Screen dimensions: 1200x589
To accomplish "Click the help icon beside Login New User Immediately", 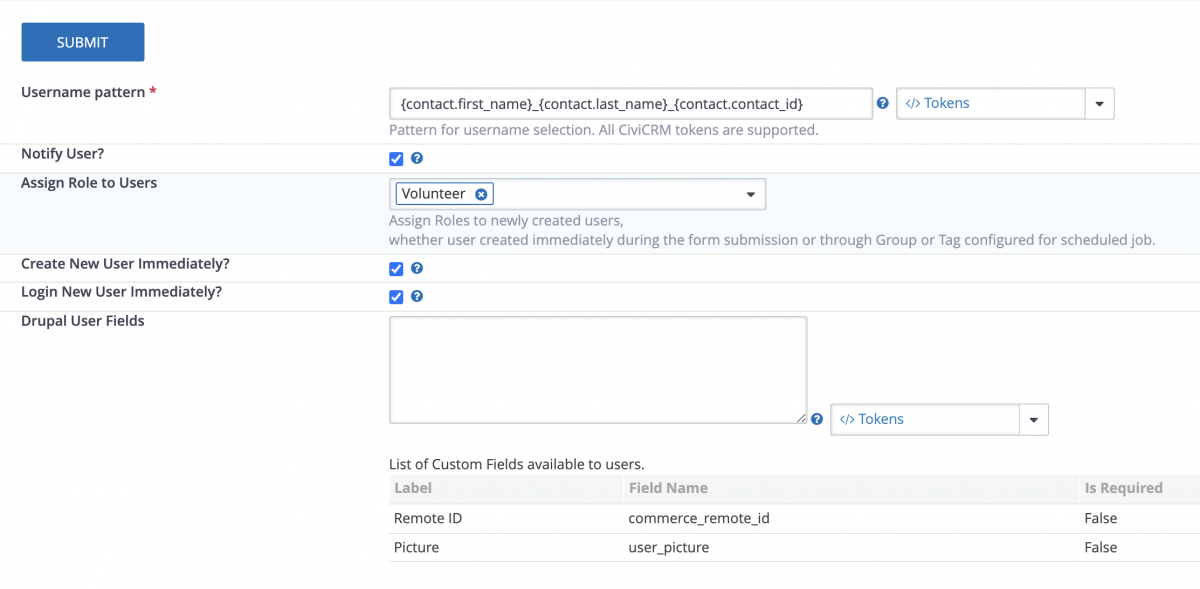I will [416, 296].
